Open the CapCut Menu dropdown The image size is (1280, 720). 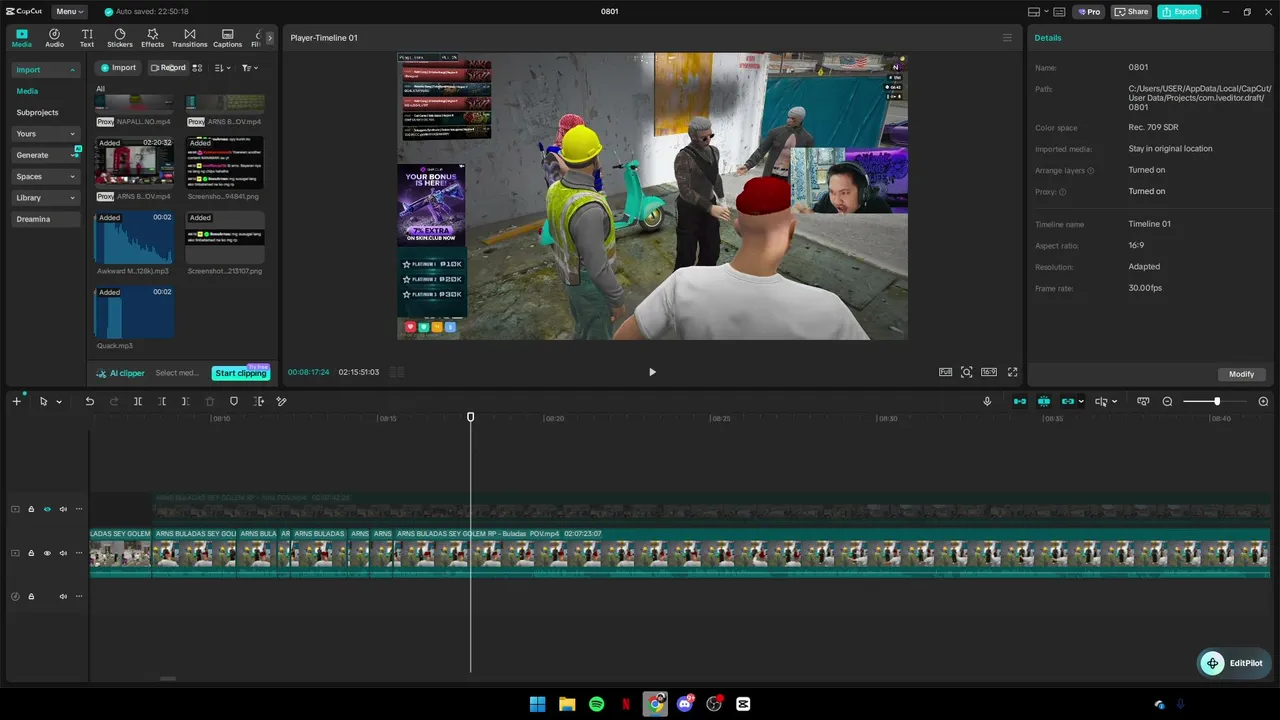click(69, 12)
